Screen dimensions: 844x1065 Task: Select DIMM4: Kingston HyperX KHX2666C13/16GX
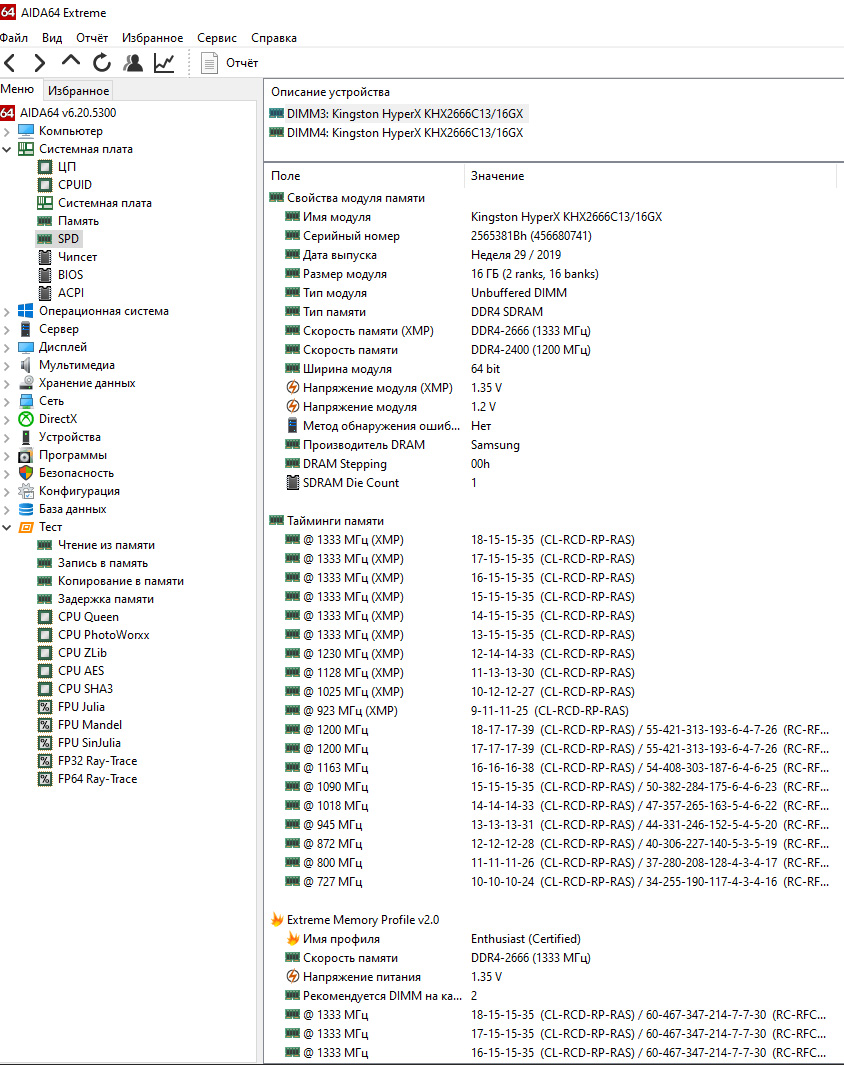tap(397, 132)
